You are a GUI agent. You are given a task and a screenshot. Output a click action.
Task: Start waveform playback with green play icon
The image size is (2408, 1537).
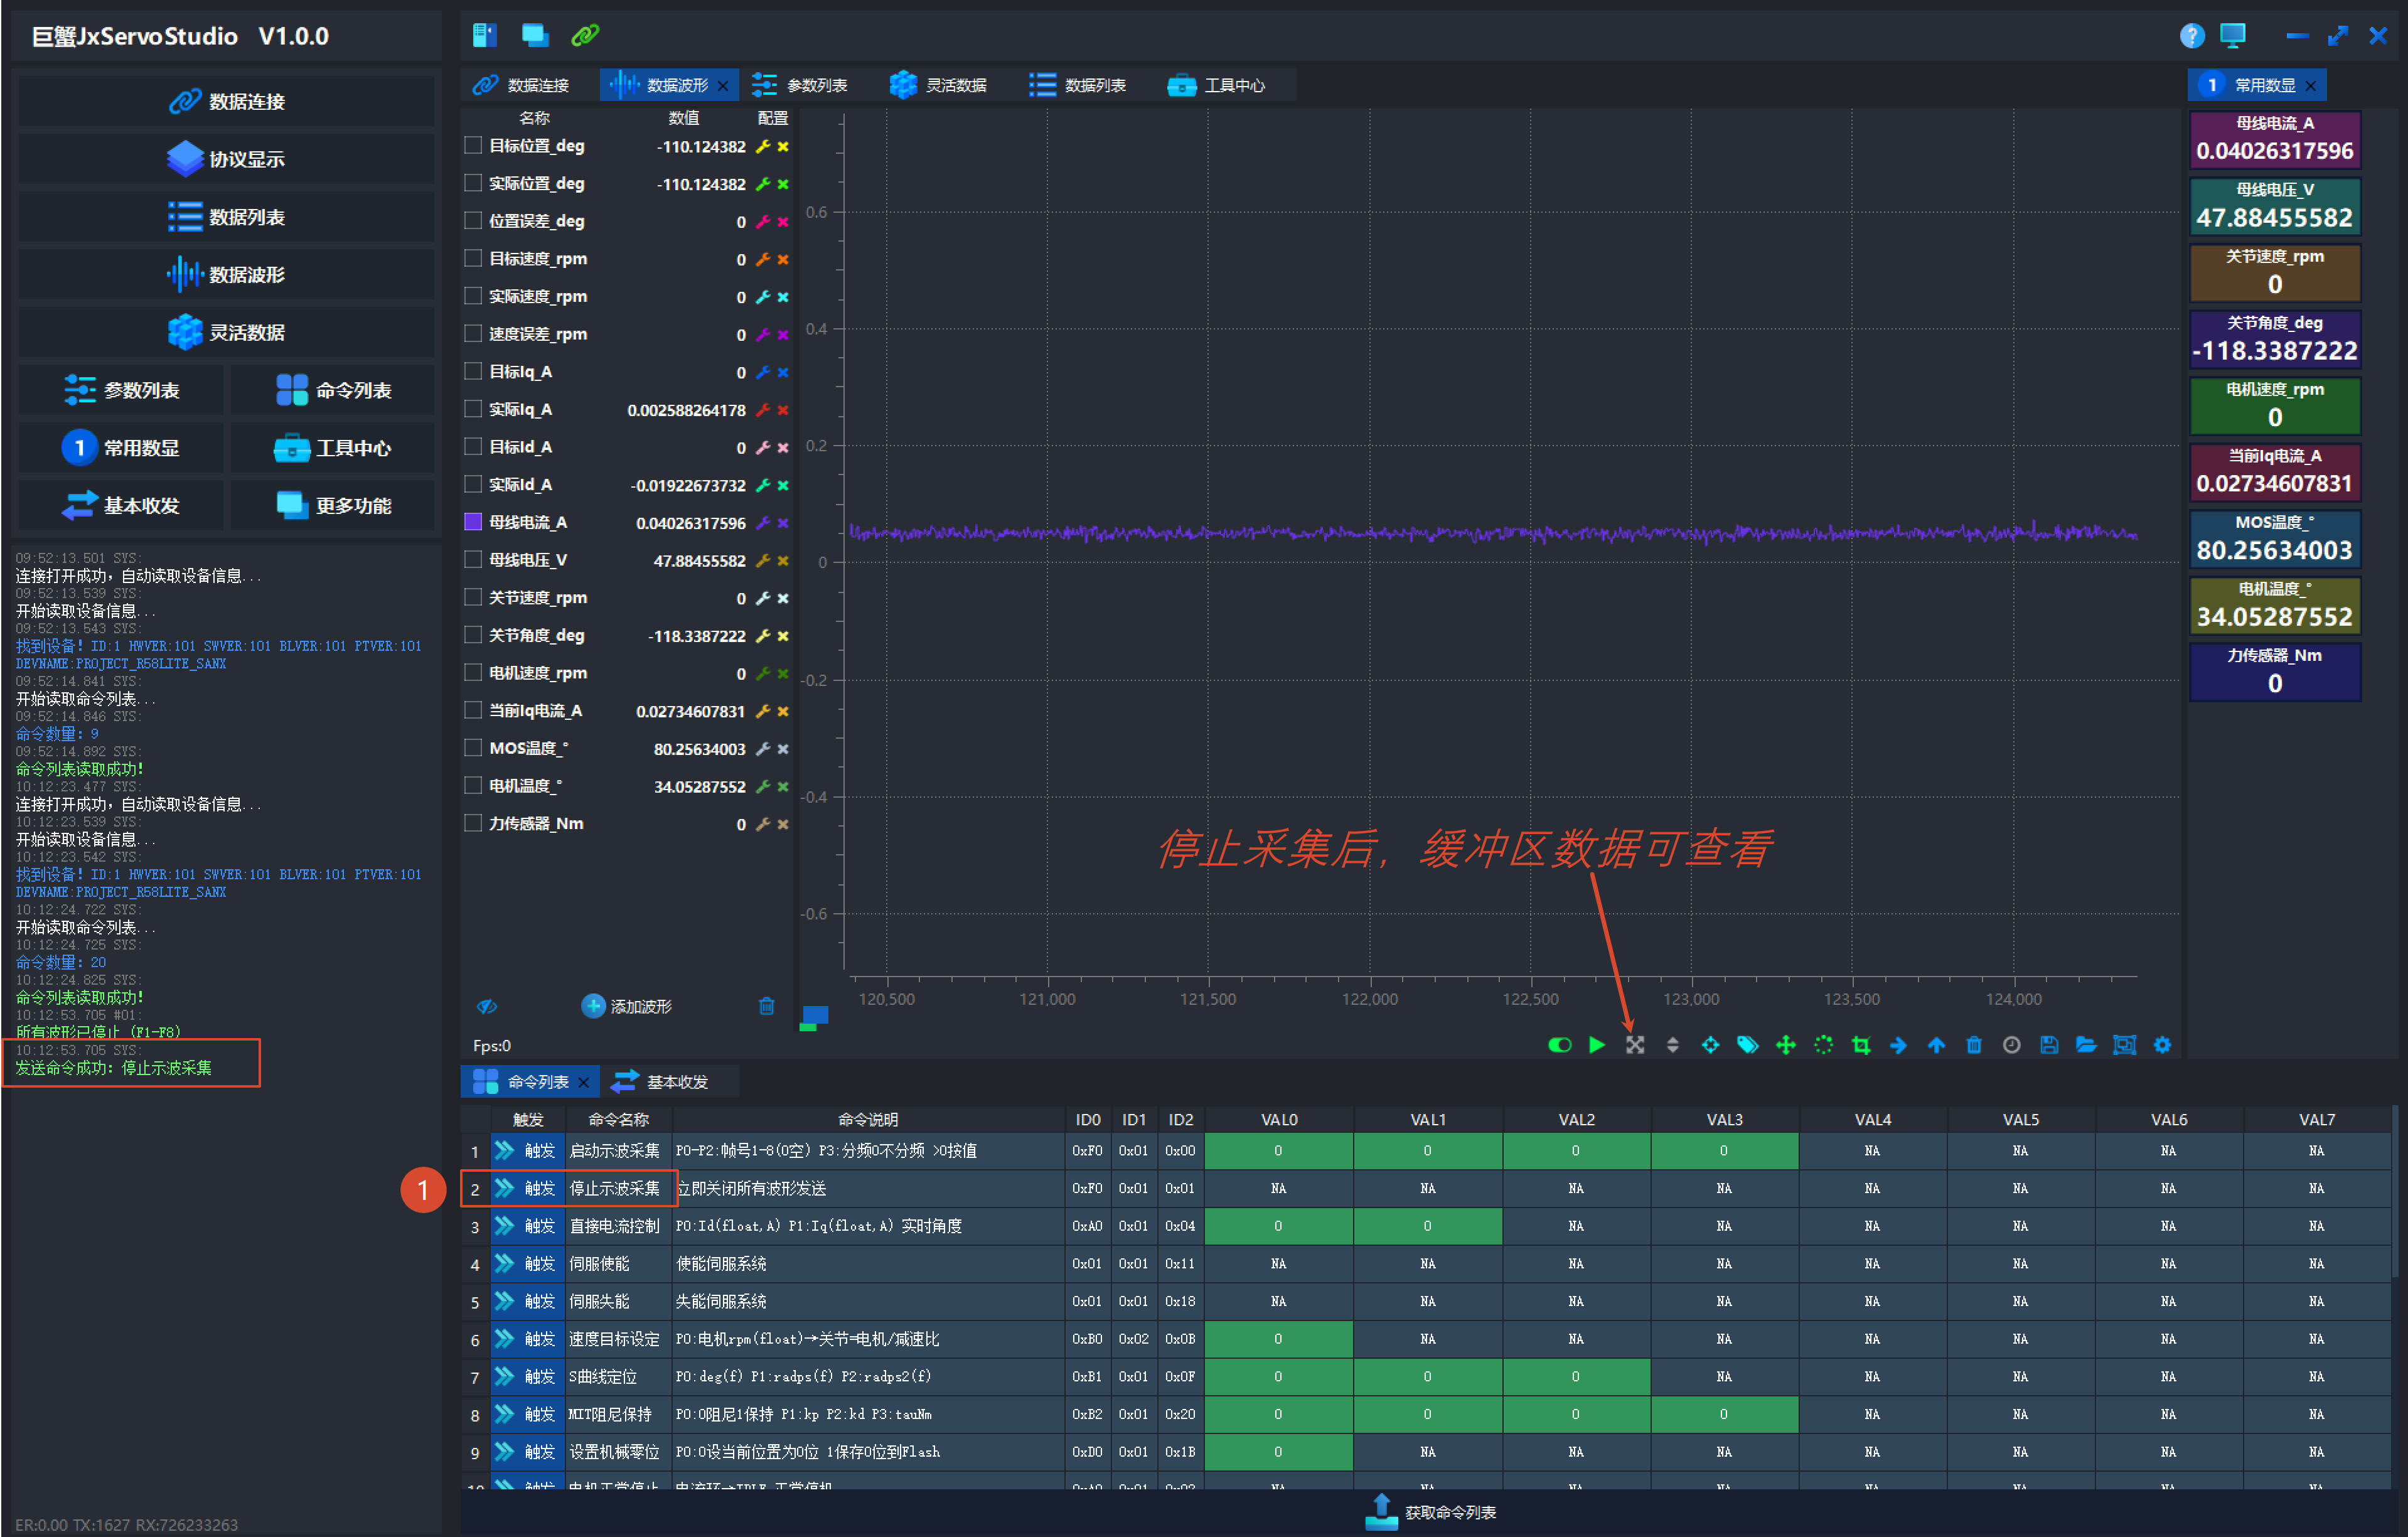1597,1045
